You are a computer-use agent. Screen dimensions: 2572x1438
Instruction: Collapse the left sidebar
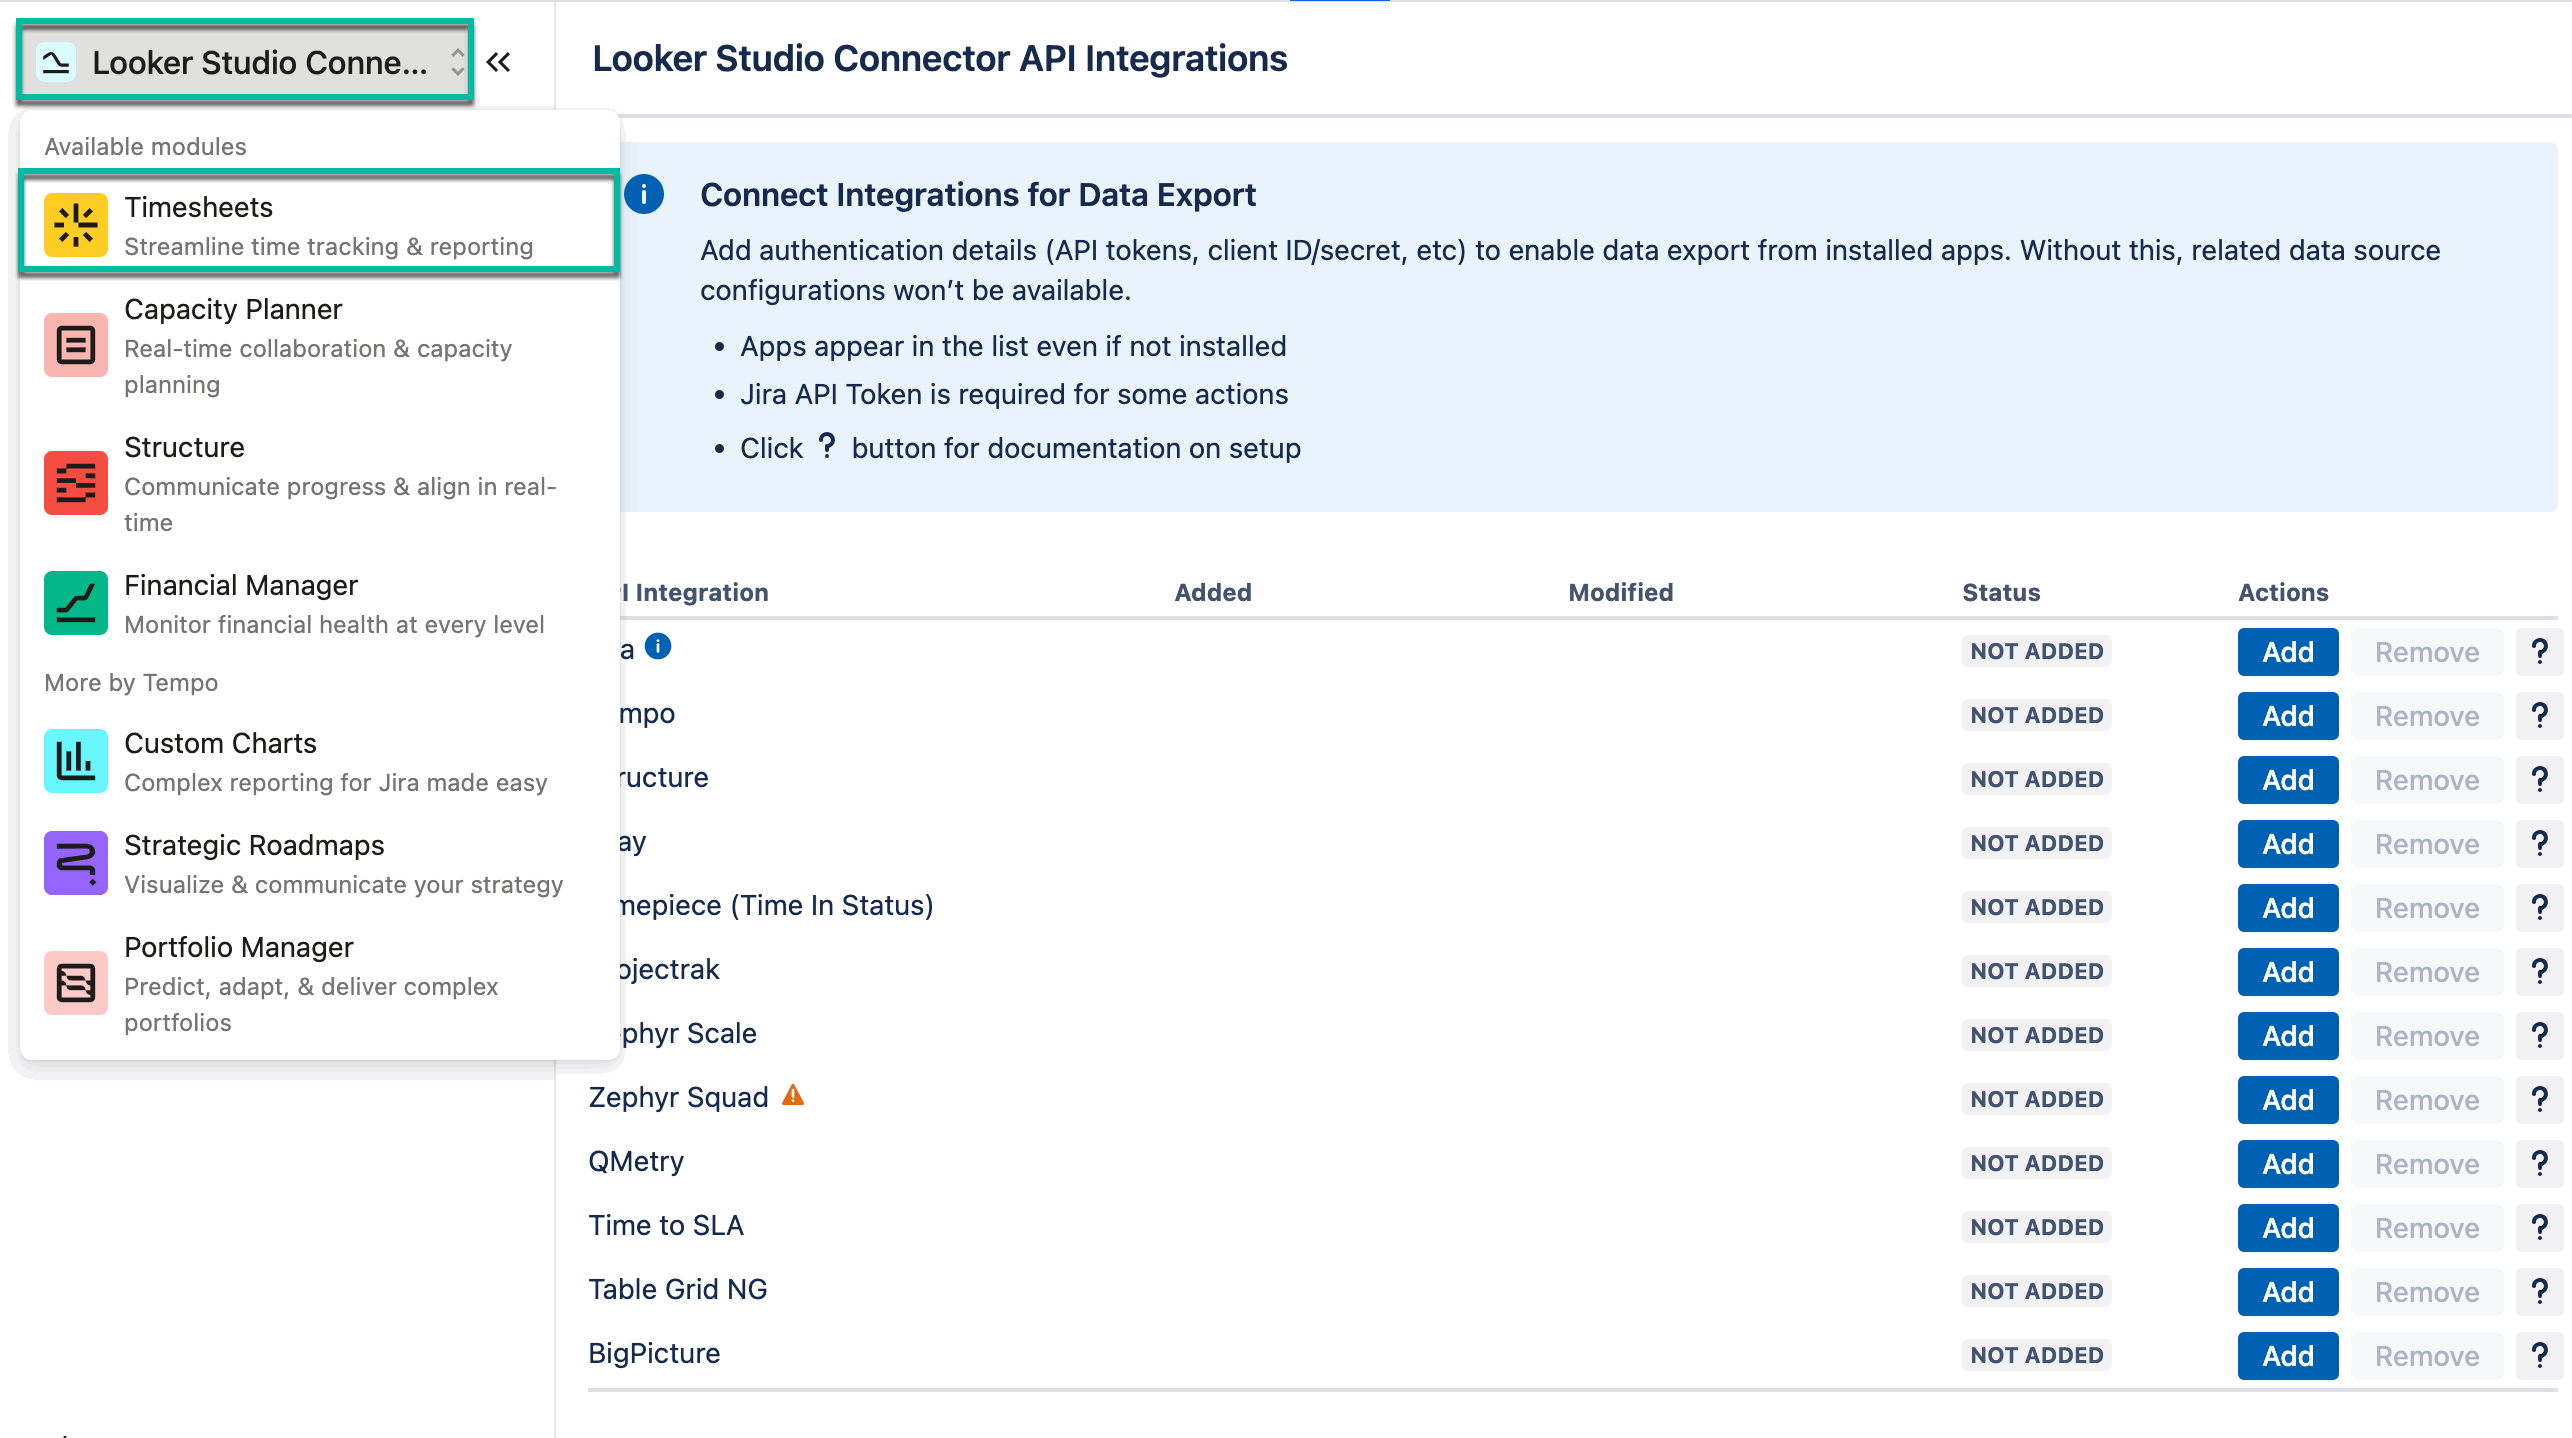[499, 61]
